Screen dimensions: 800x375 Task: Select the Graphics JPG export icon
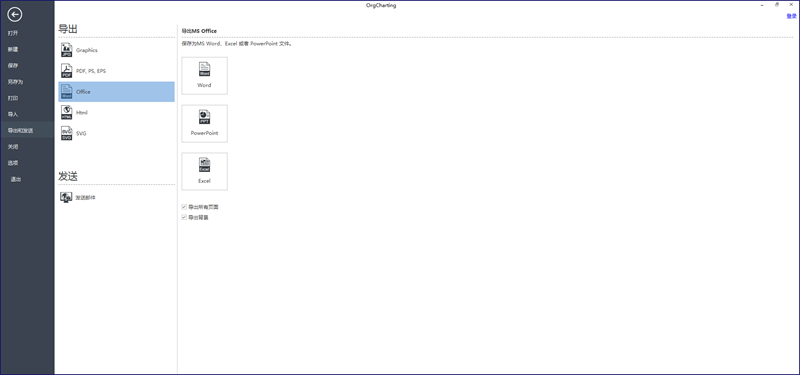(67, 50)
